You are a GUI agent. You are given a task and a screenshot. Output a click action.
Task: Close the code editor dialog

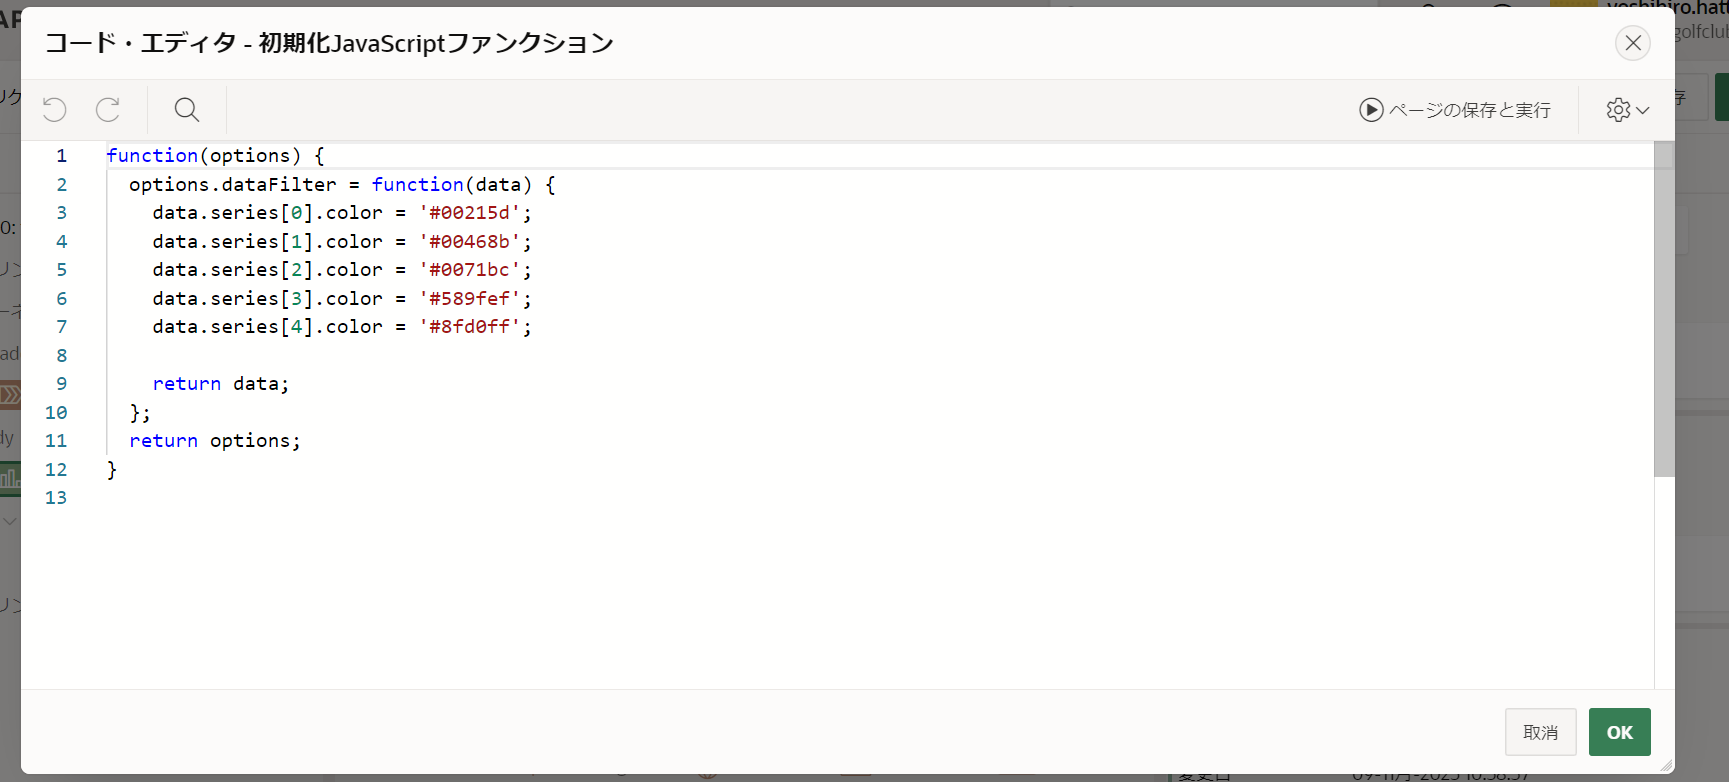[x=1633, y=43]
